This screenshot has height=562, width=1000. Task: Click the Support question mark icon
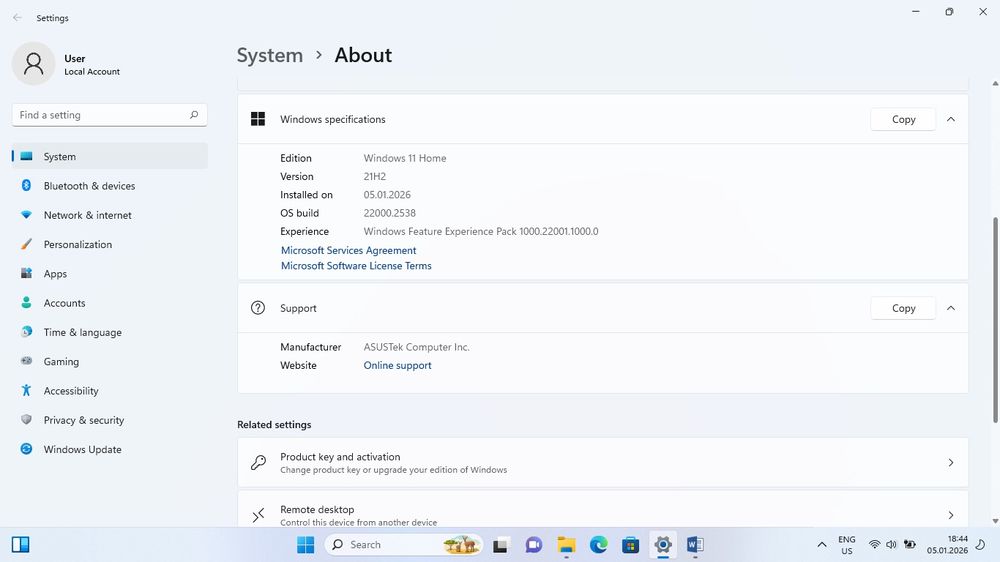point(258,308)
